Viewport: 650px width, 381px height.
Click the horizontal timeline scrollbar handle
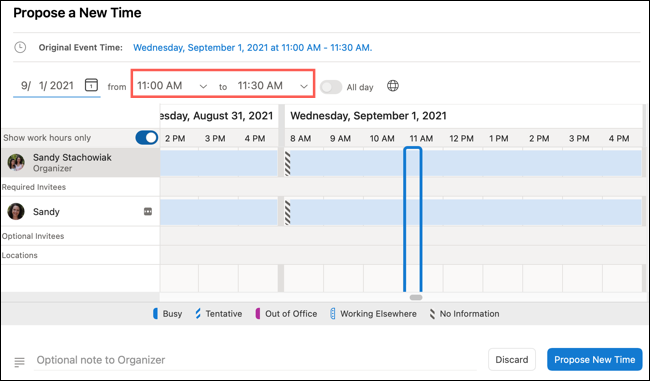tap(416, 297)
